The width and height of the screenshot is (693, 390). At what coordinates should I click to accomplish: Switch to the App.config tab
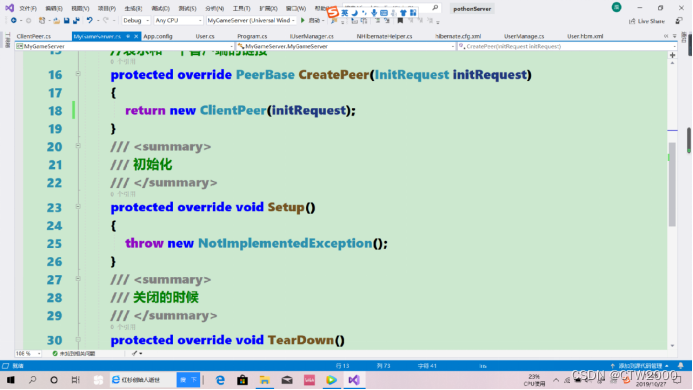[x=158, y=36]
